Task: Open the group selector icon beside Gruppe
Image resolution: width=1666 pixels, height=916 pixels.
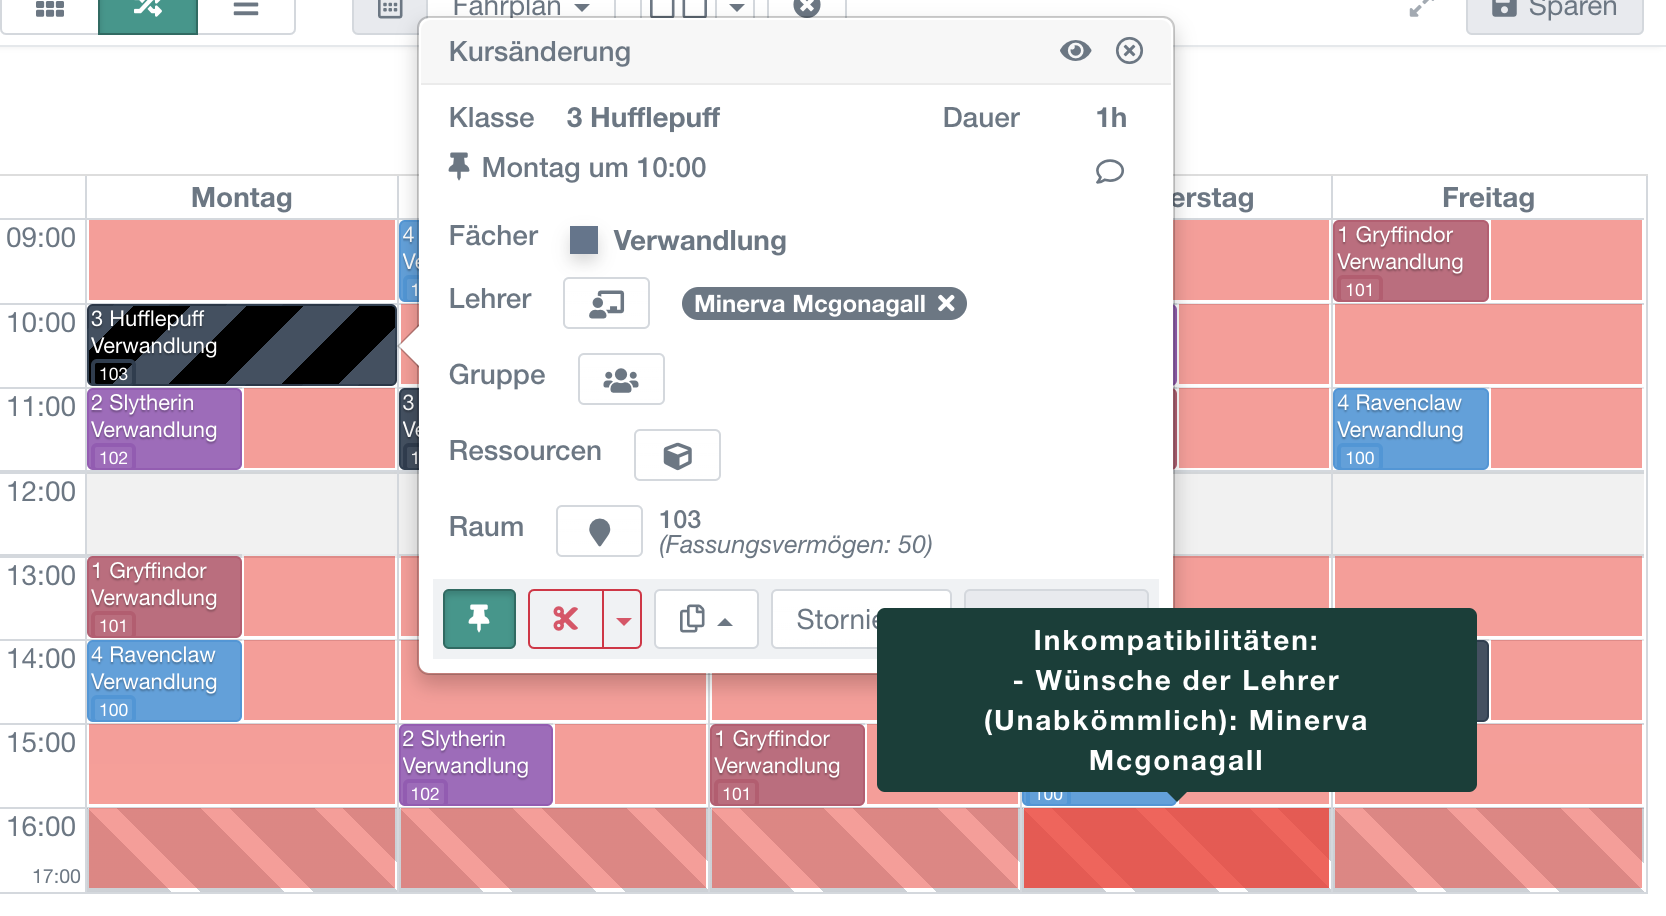Action: pyautogui.click(x=620, y=379)
